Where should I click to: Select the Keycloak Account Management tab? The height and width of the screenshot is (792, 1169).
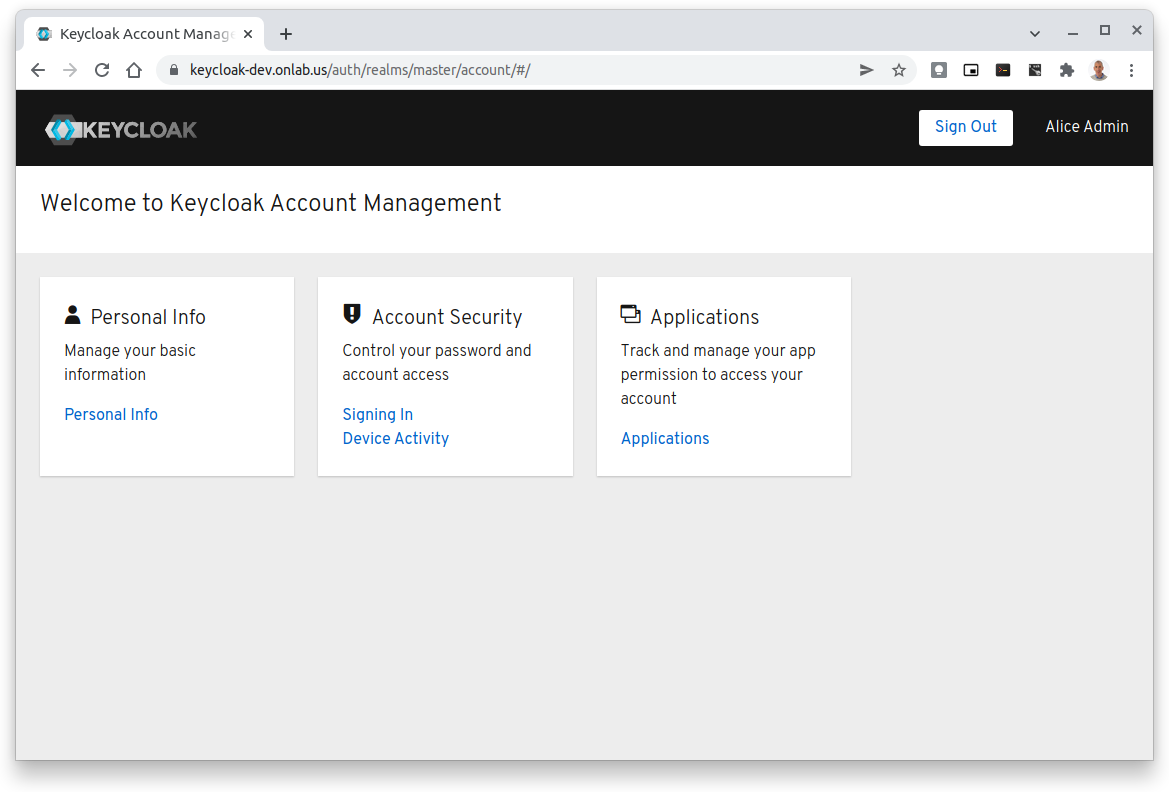pos(140,34)
